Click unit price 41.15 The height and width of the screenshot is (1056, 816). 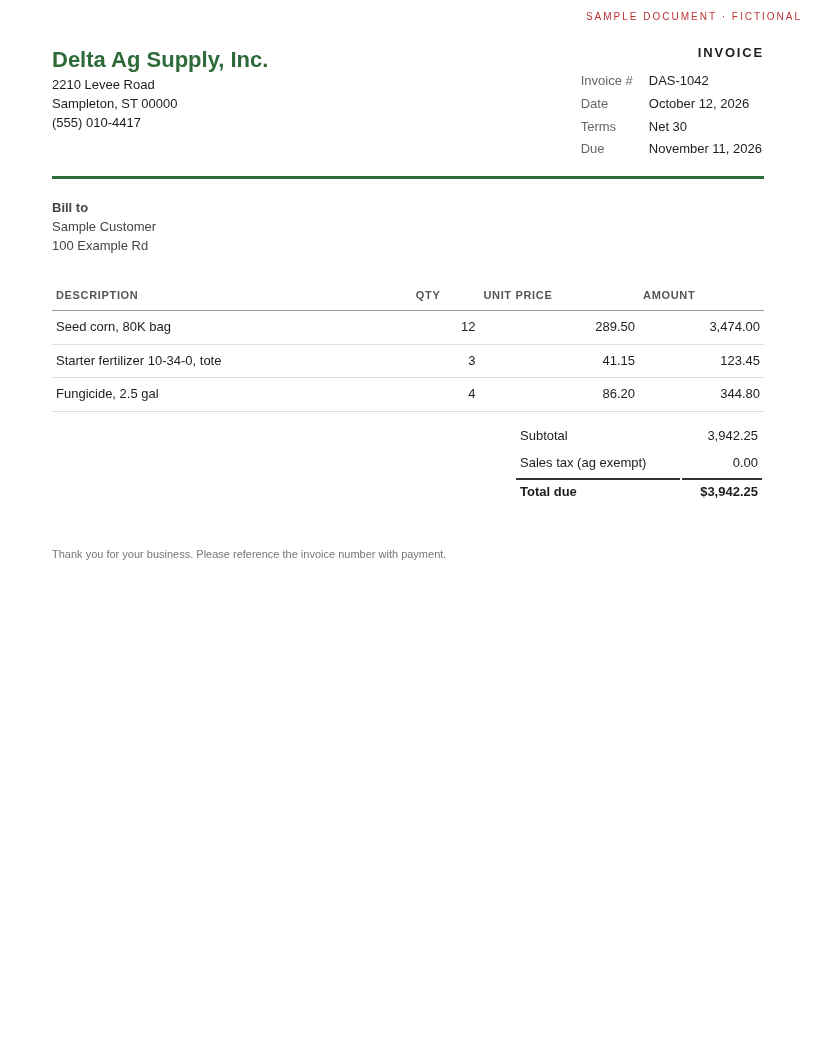[618, 360]
